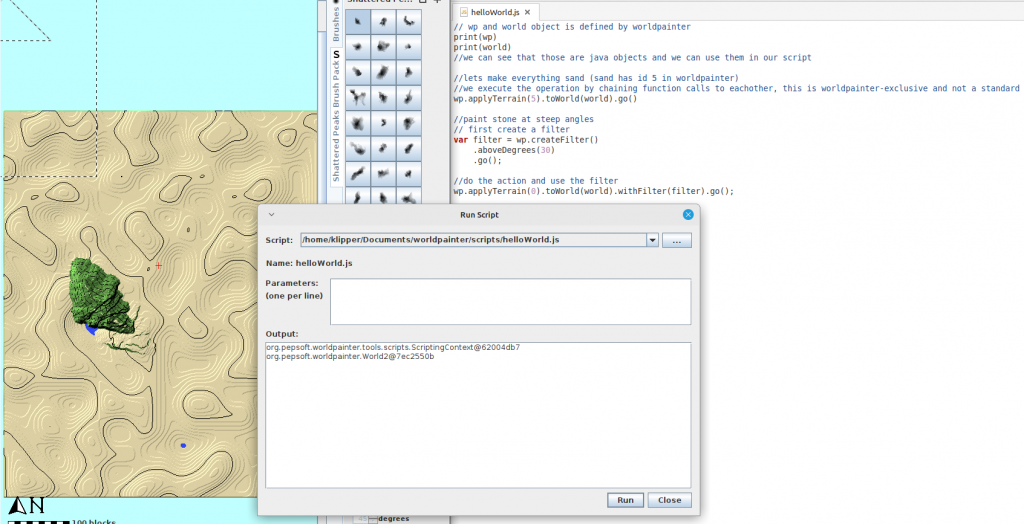This screenshot has height=524, width=1024.
Task: Click inside the Parameters text box
Action: click(x=510, y=301)
